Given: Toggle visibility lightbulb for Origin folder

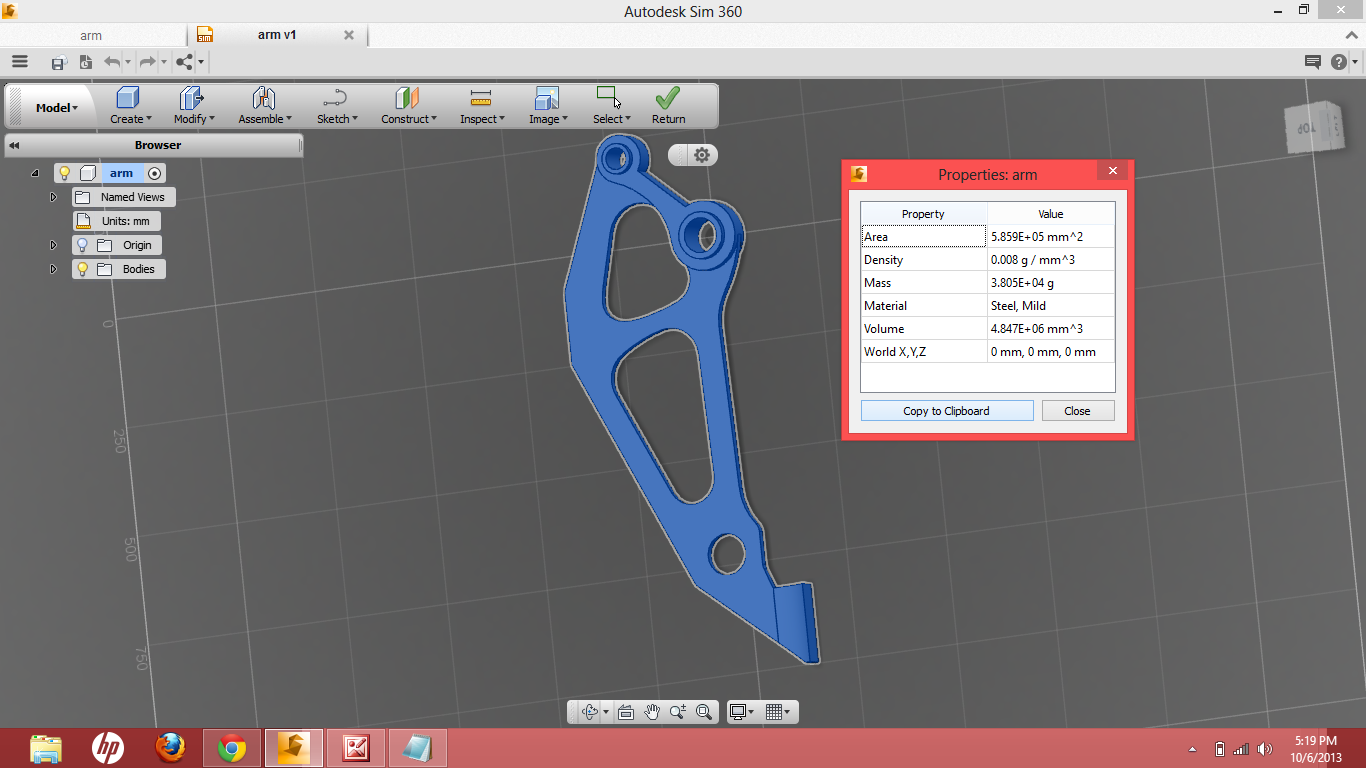Looking at the screenshot, I should [82, 245].
